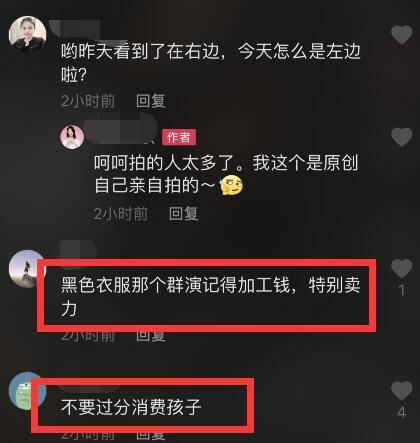The image size is (420, 443).
Task: Select the comment text 不要过分消费孩子
Action: (131, 407)
